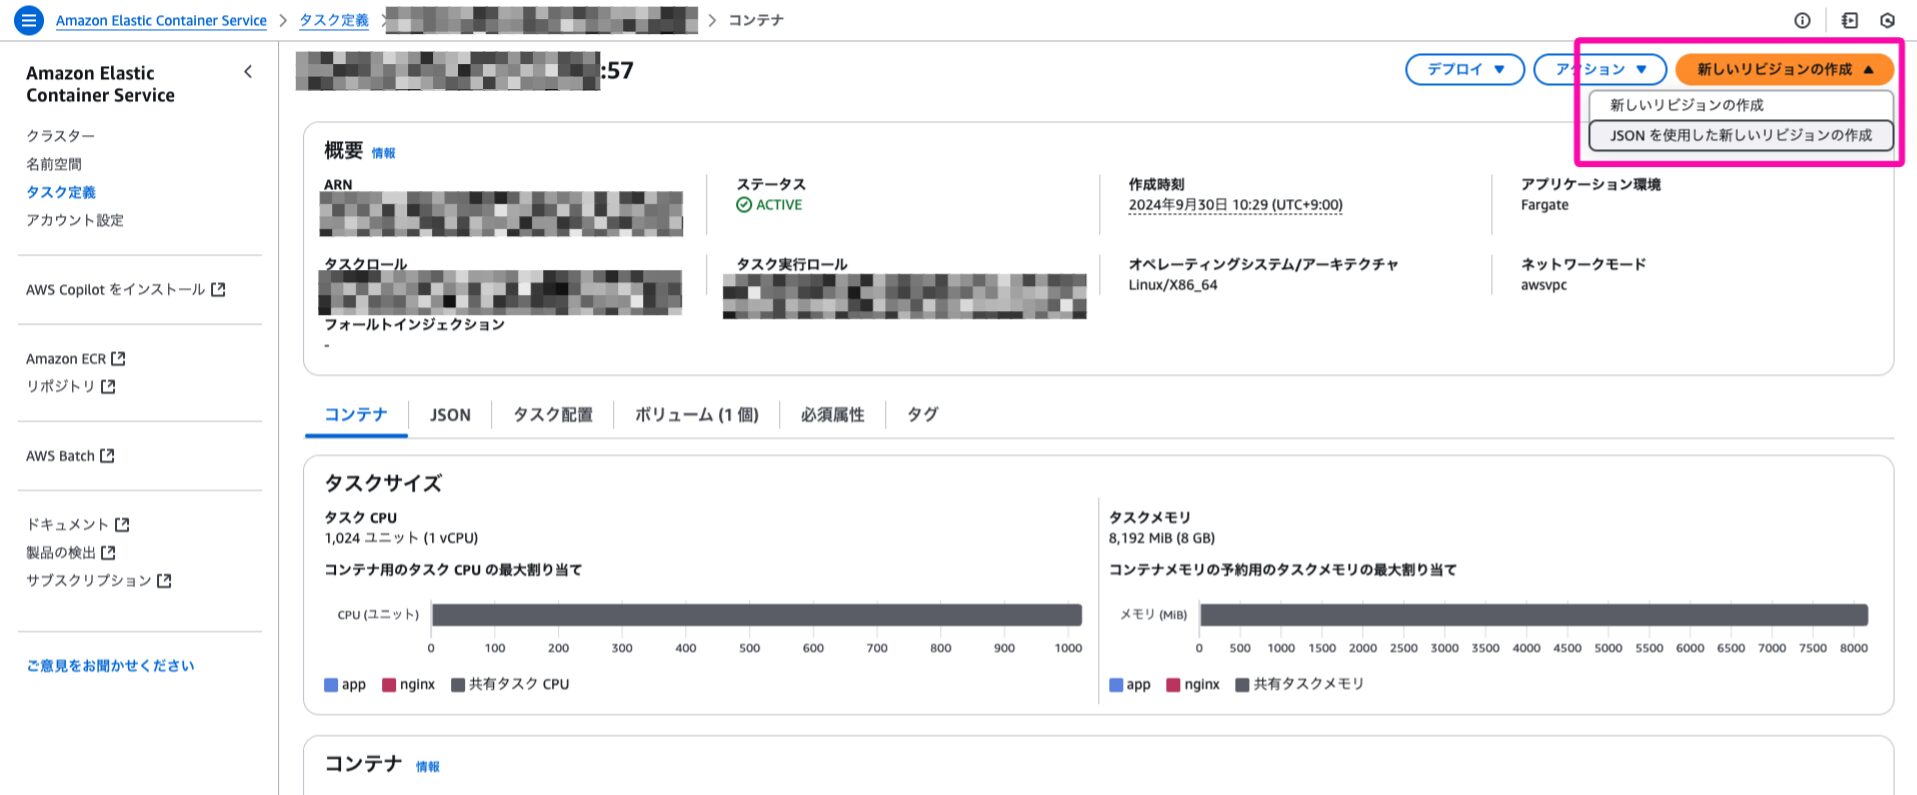Click external link icon beside サブスクリプション
1917x795 pixels.
[x=164, y=580]
